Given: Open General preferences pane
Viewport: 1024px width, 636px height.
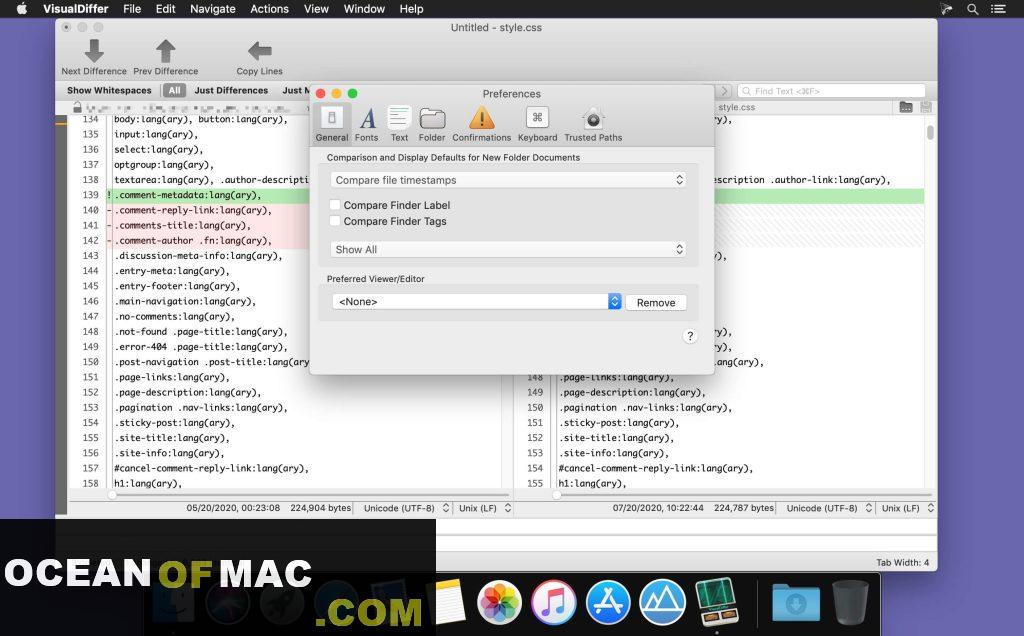Looking at the screenshot, I should tap(332, 123).
